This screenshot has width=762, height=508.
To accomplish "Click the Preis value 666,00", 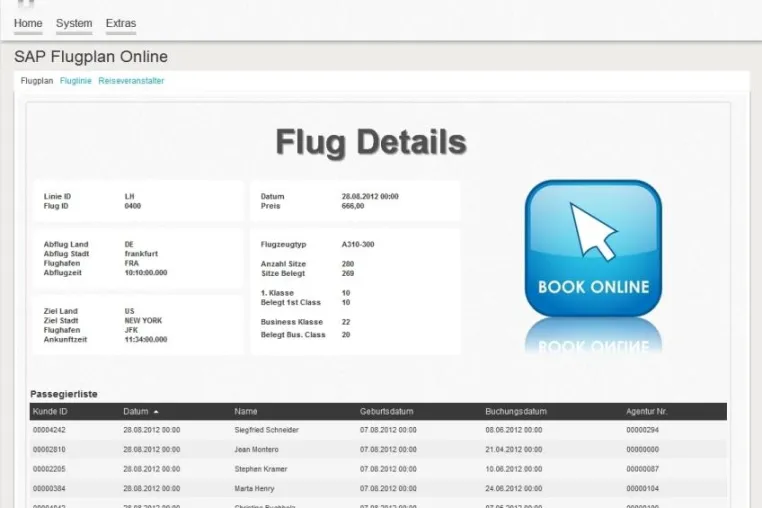I will [x=353, y=206].
